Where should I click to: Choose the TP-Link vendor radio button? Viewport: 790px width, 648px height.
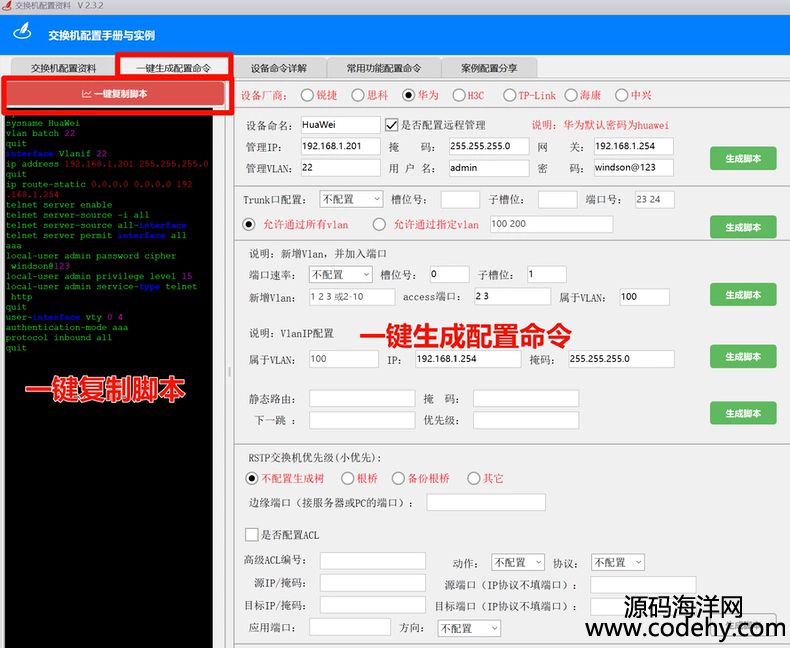click(x=509, y=95)
